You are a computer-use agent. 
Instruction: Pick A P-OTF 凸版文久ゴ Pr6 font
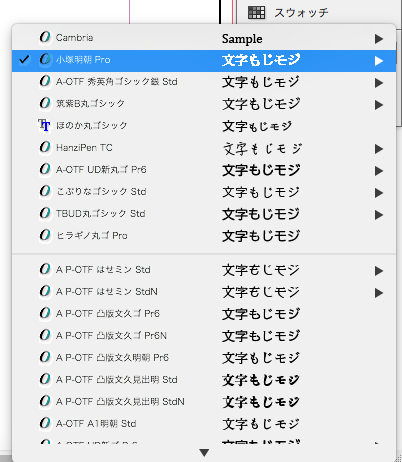coord(204,314)
